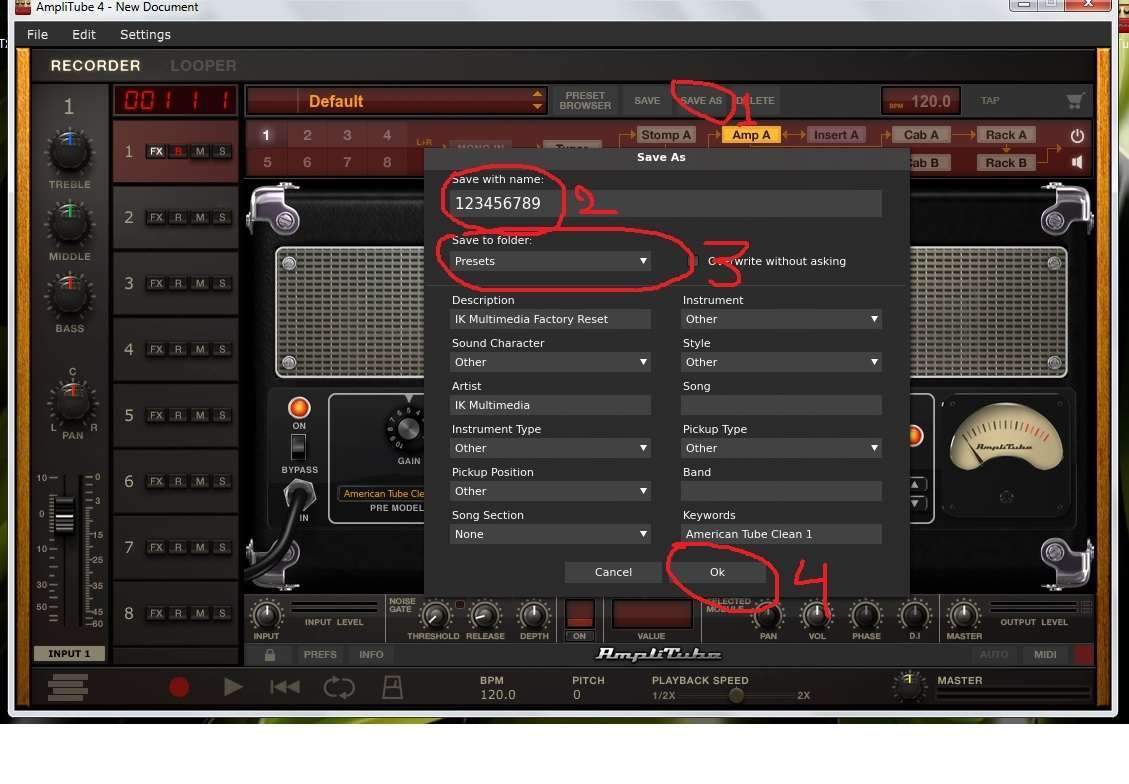Click the PHASE knob in bottom bar
This screenshot has height=784, width=1129.
(x=865, y=616)
